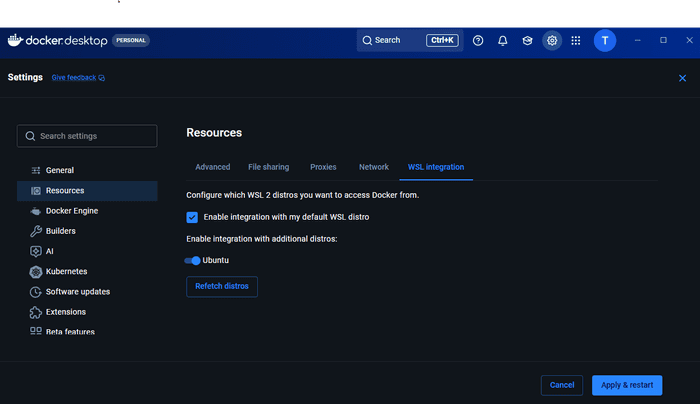Open the Network tab
Image resolution: width=700 pixels, height=404 pixels.
(x=374, y=167)
